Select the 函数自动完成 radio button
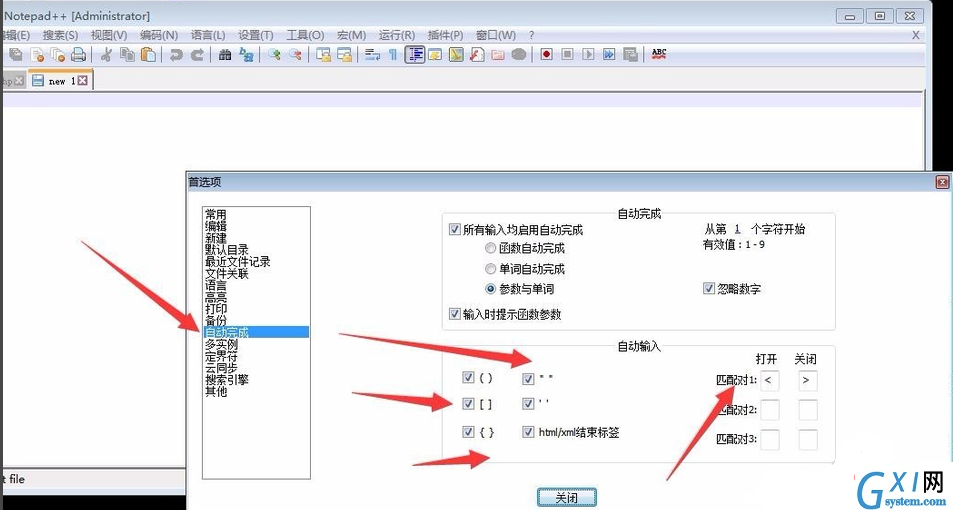The width and height of the screenshot is (953, 510). [x=490, y=248]
